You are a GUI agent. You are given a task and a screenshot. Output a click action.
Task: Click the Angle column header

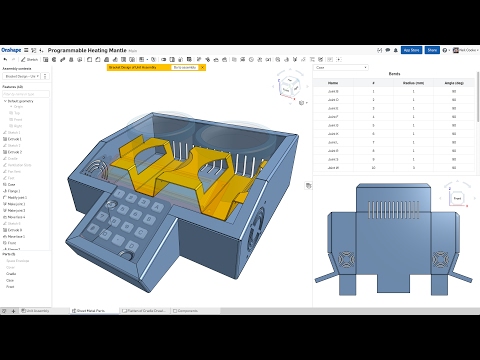point(454,83)
